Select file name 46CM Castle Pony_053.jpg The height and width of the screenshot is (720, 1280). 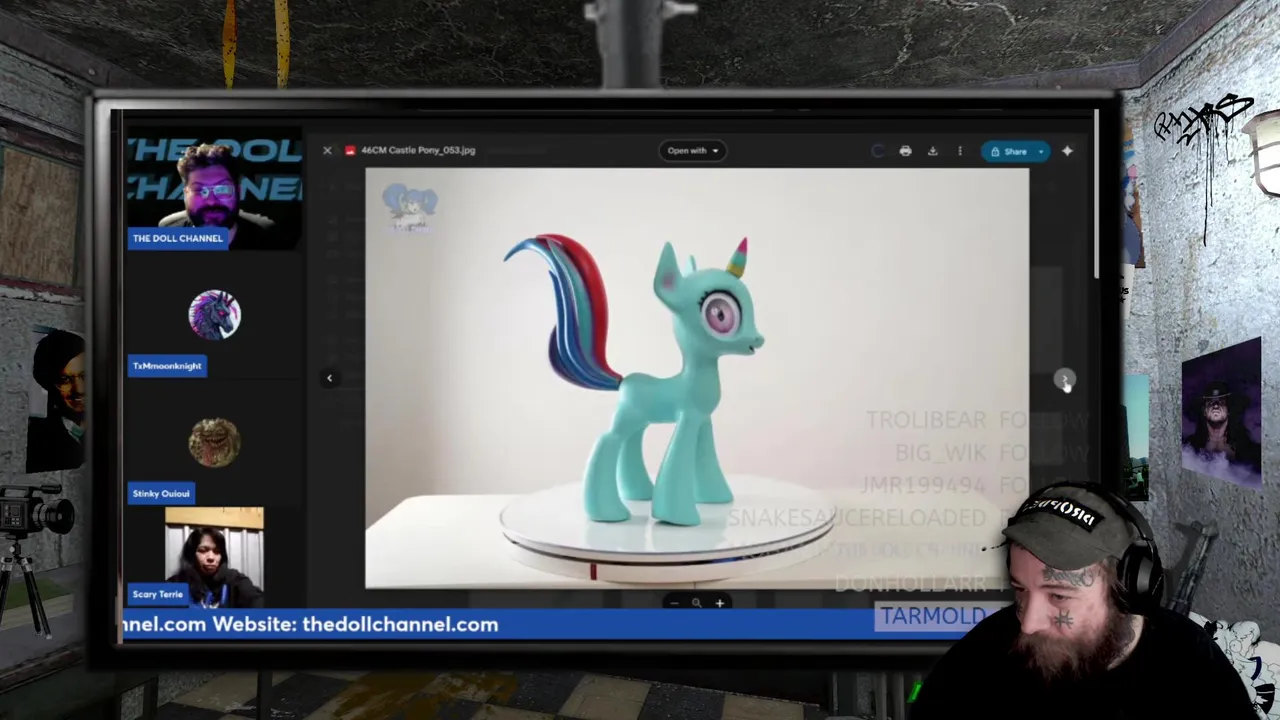[418, 151]
